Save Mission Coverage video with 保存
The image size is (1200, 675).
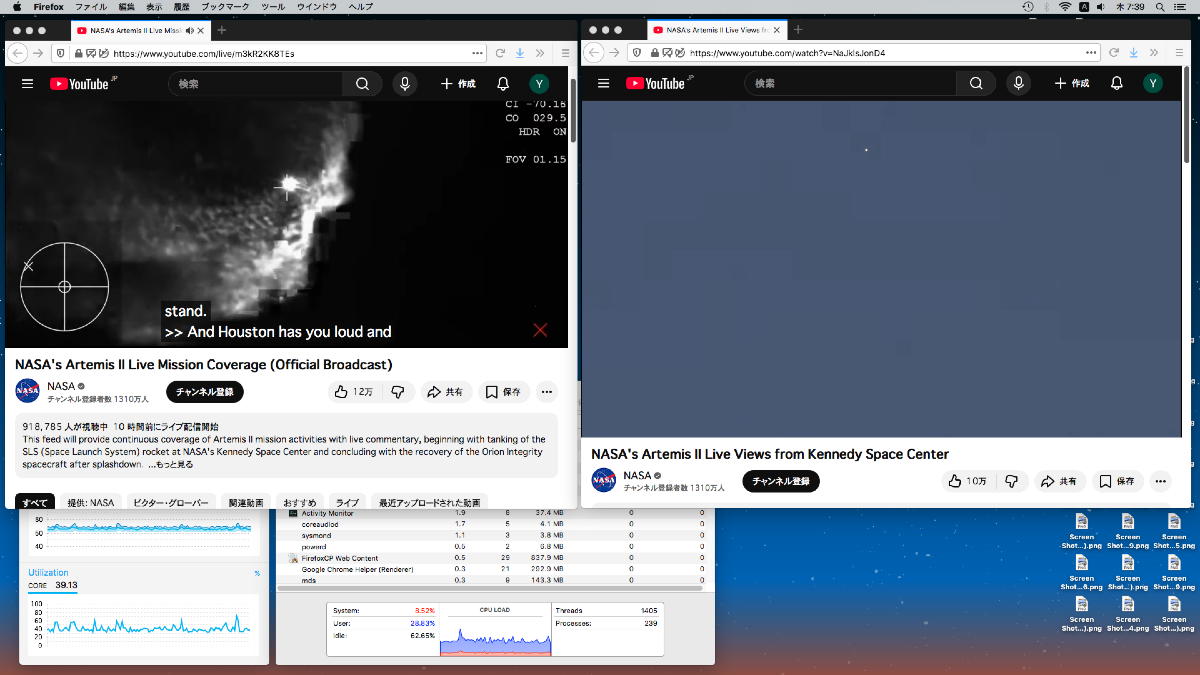point(504,392)
